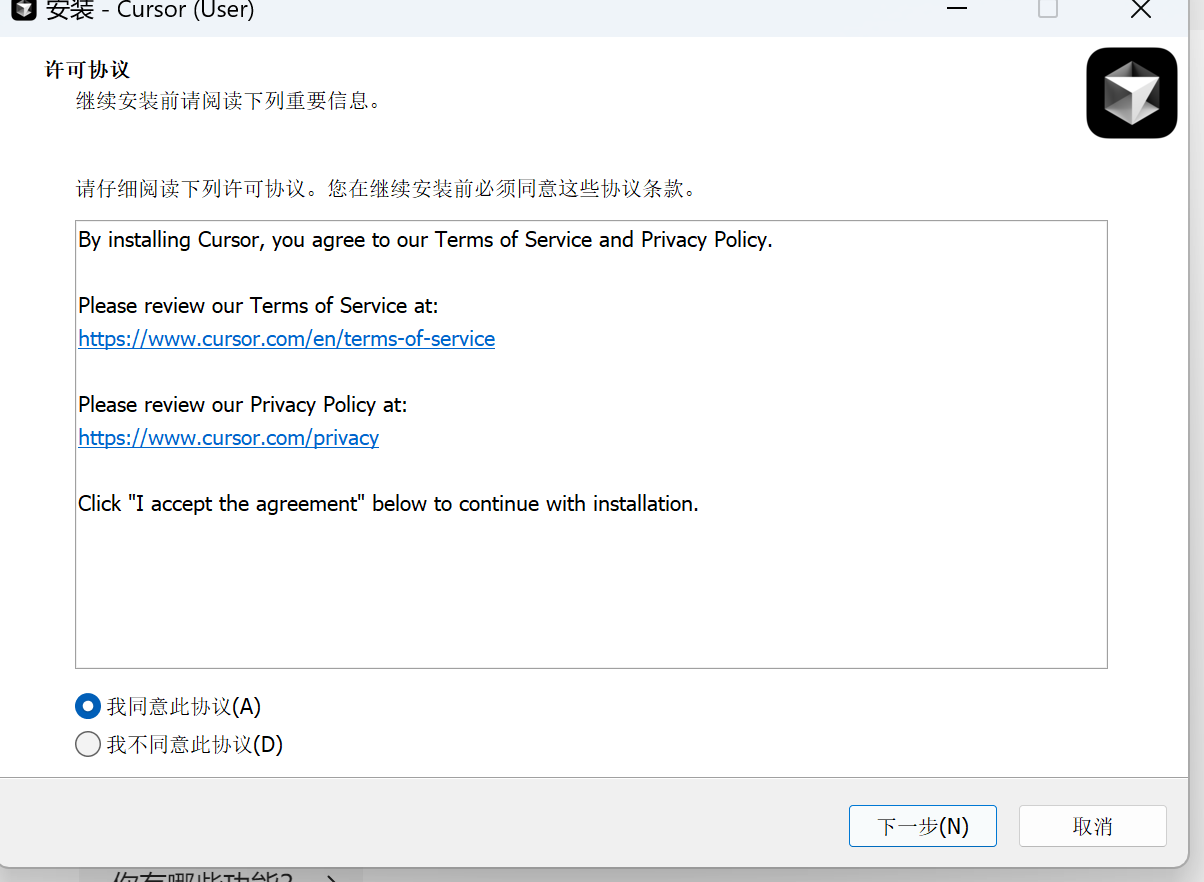This screenshot has height=882, width=1204.
Task: Click text "继续安装前请阅读下列重要信息。"
Action: coord(229,101)
